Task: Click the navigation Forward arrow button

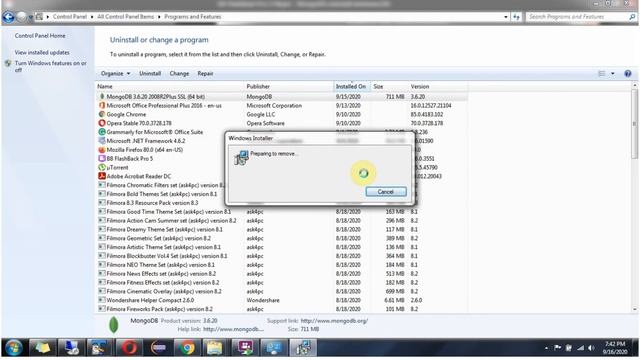Action: click(21, 17)
